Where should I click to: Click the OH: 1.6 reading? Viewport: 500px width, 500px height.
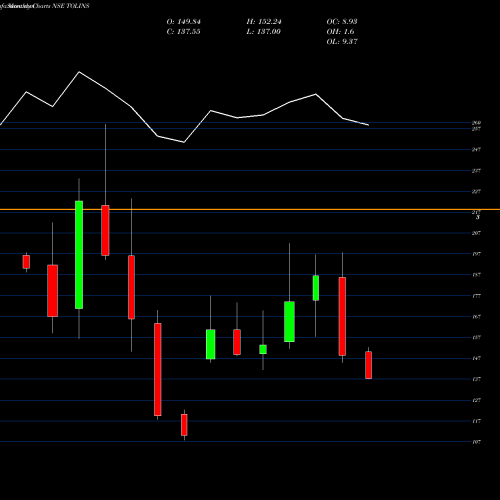pyautogui.click(x=340, y=32)
